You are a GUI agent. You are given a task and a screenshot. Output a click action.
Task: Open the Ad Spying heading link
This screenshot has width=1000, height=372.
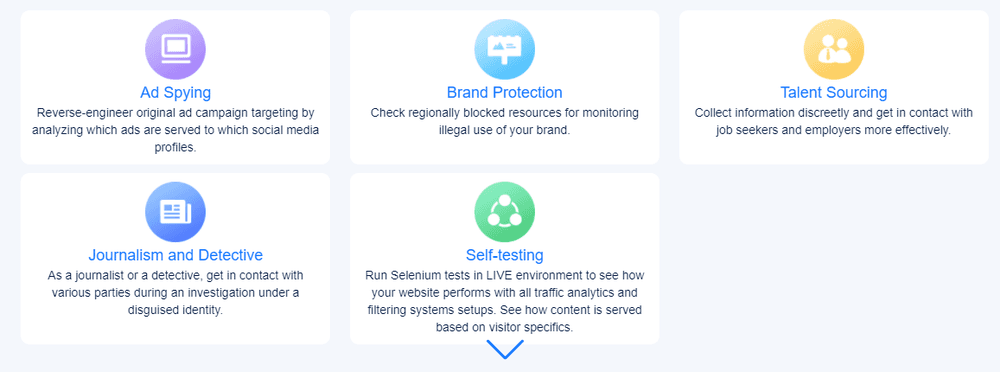(175, 93)
